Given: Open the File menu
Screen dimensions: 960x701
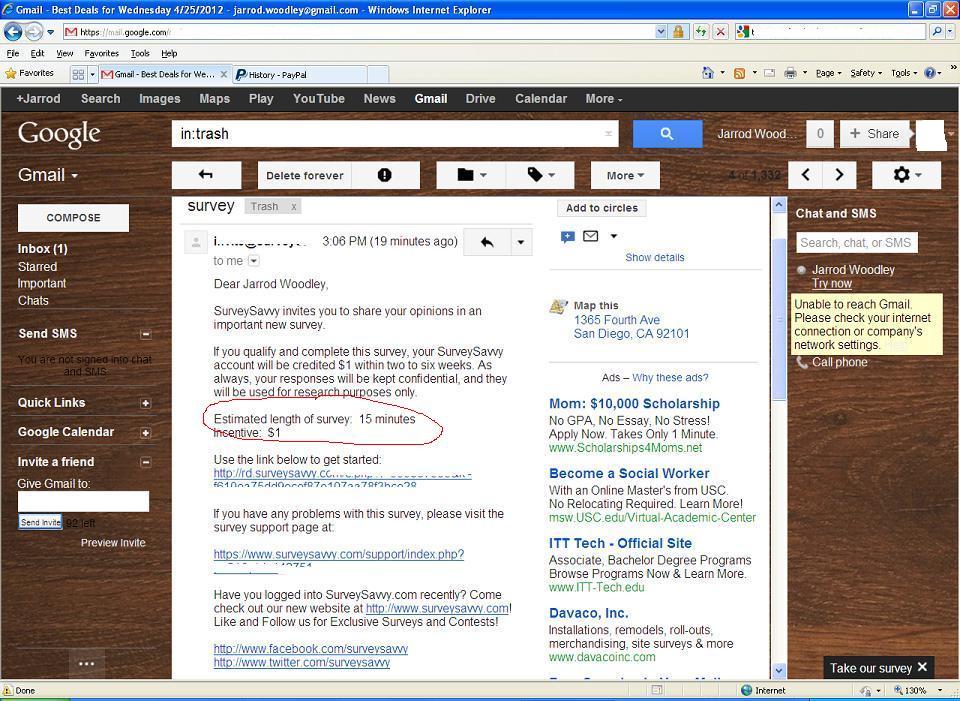Looking at the screenshot, I should pyautogui.click(x=13, y=53).
